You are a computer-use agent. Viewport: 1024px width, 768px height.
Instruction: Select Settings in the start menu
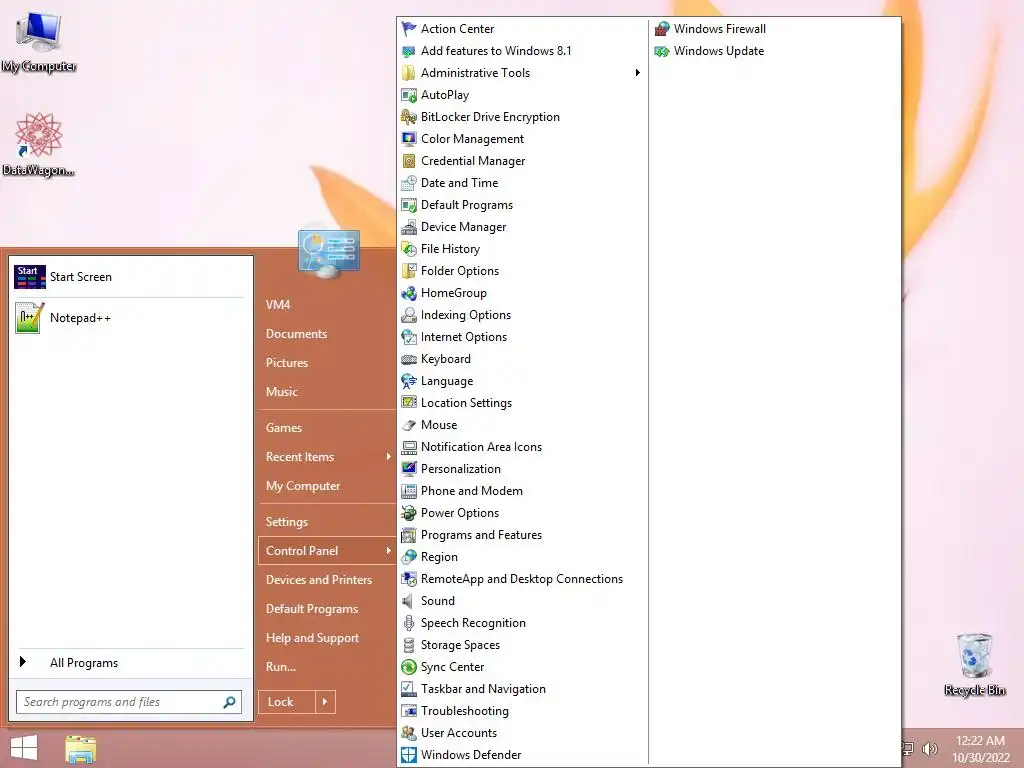tap(287, 522)
